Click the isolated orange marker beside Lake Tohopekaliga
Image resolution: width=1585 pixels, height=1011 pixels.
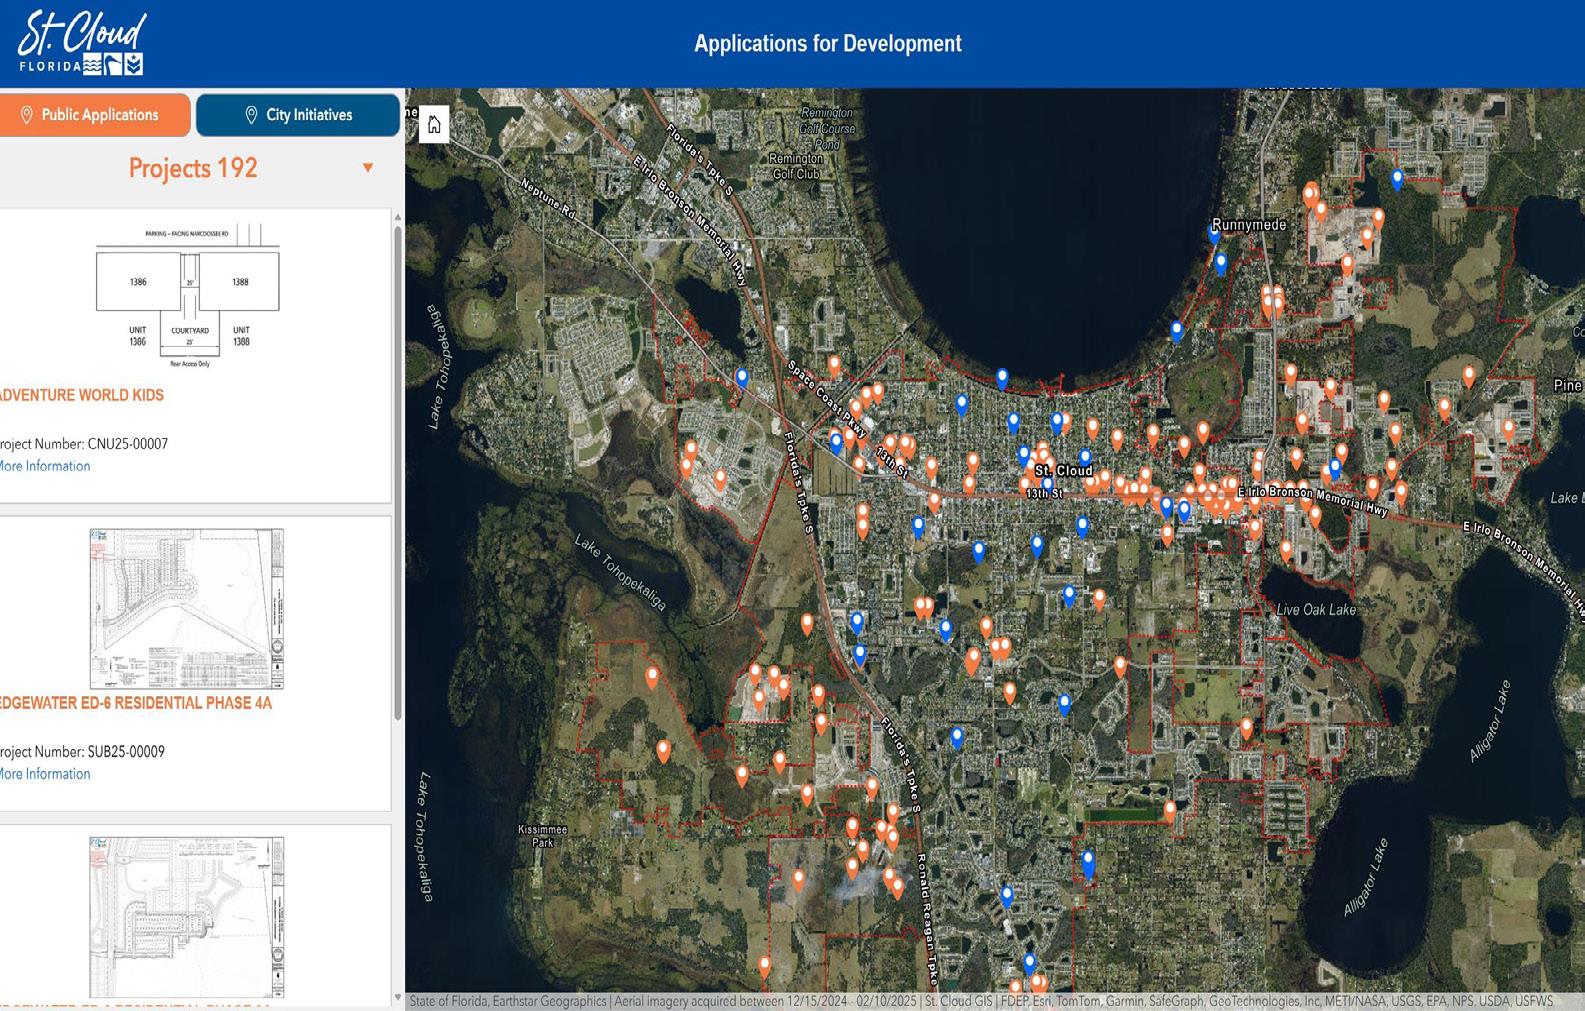click(x=652, y=676)
